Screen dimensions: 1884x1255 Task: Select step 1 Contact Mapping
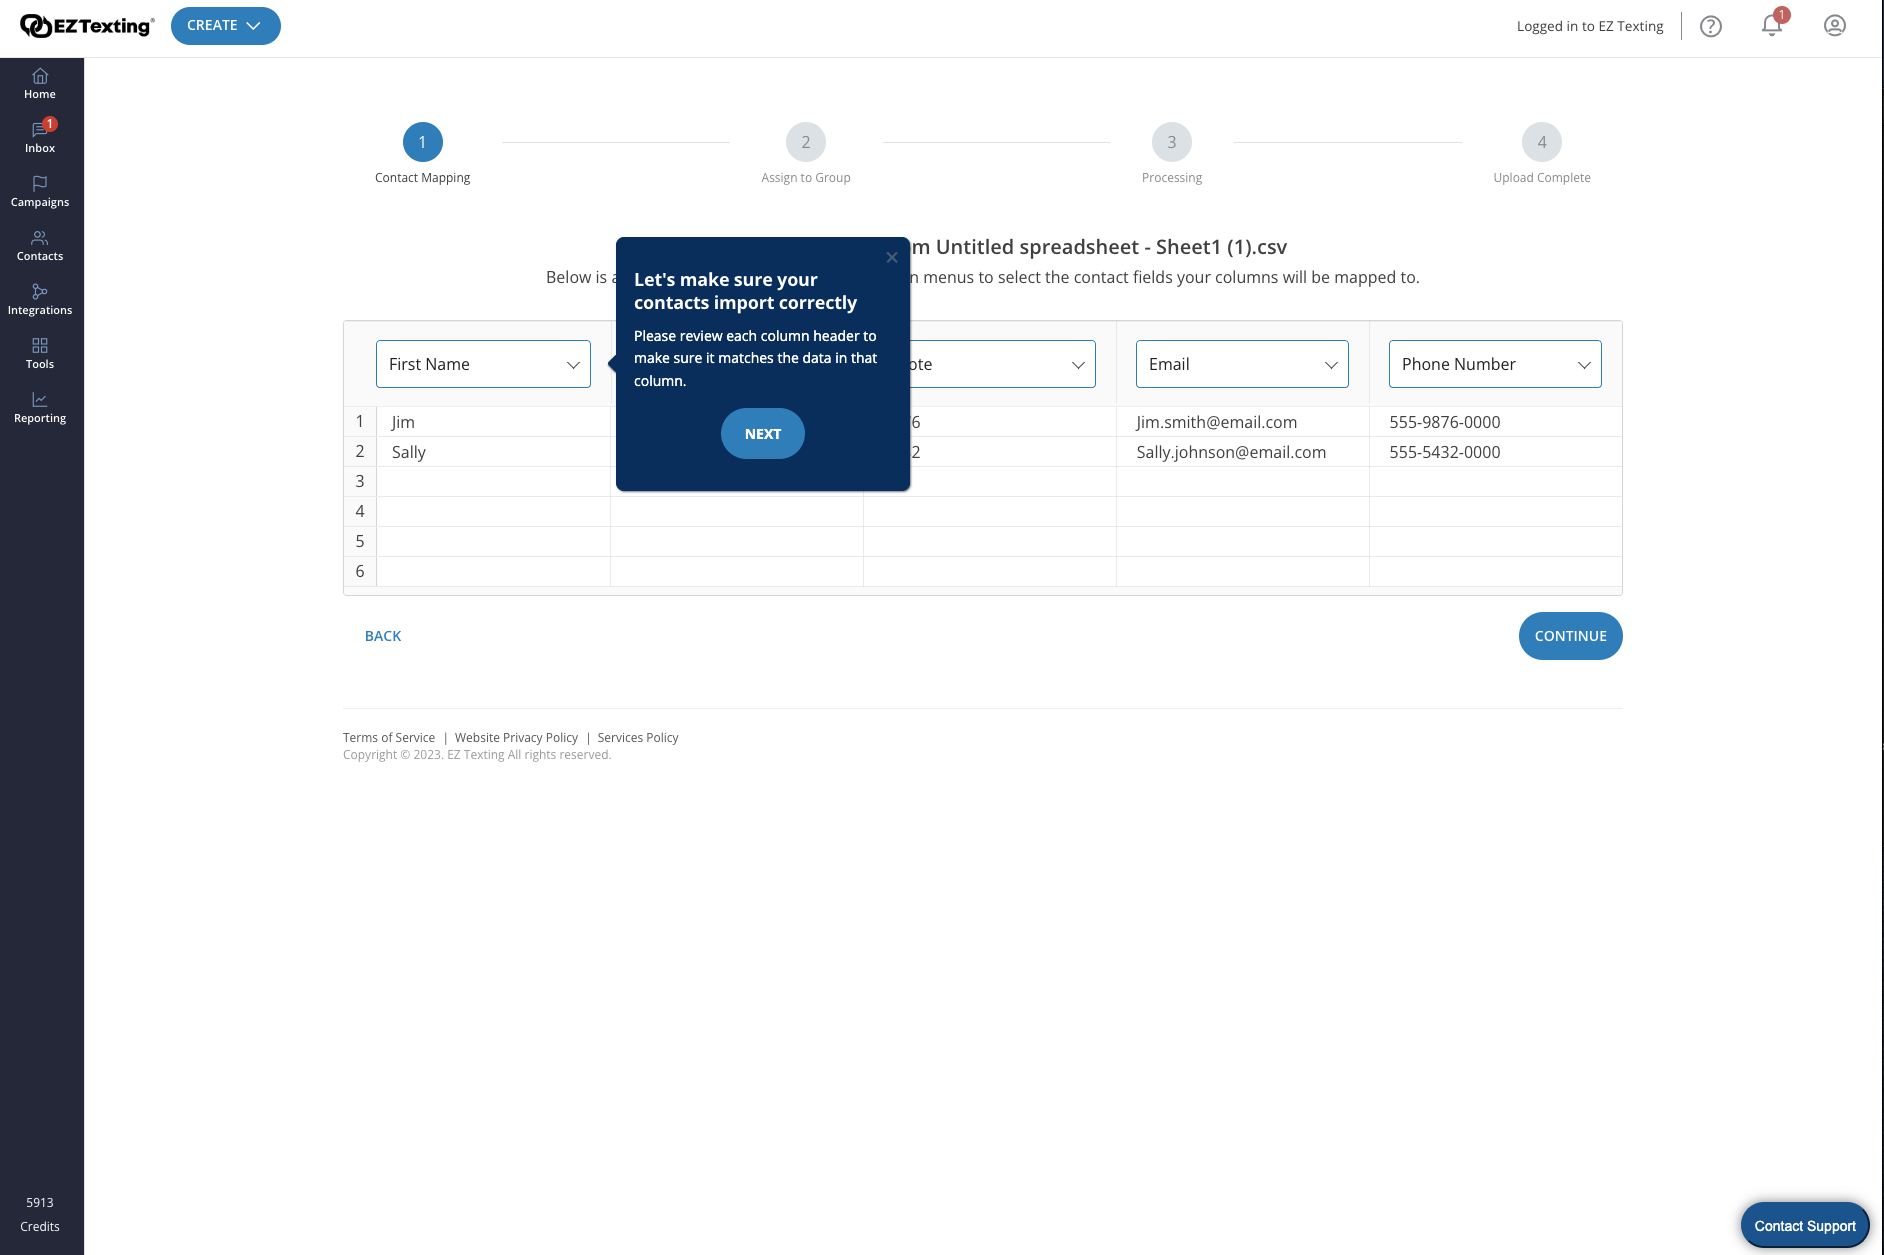(423, 154)
